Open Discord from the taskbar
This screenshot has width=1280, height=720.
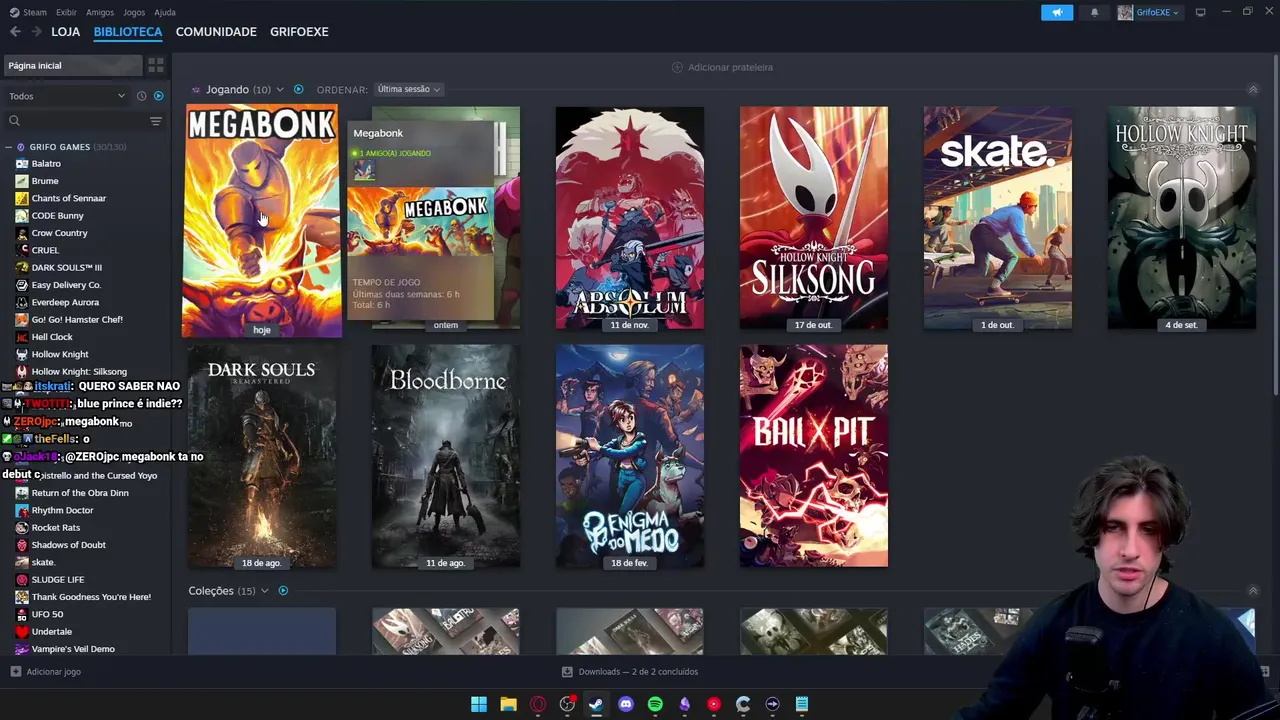coord(626,704)
